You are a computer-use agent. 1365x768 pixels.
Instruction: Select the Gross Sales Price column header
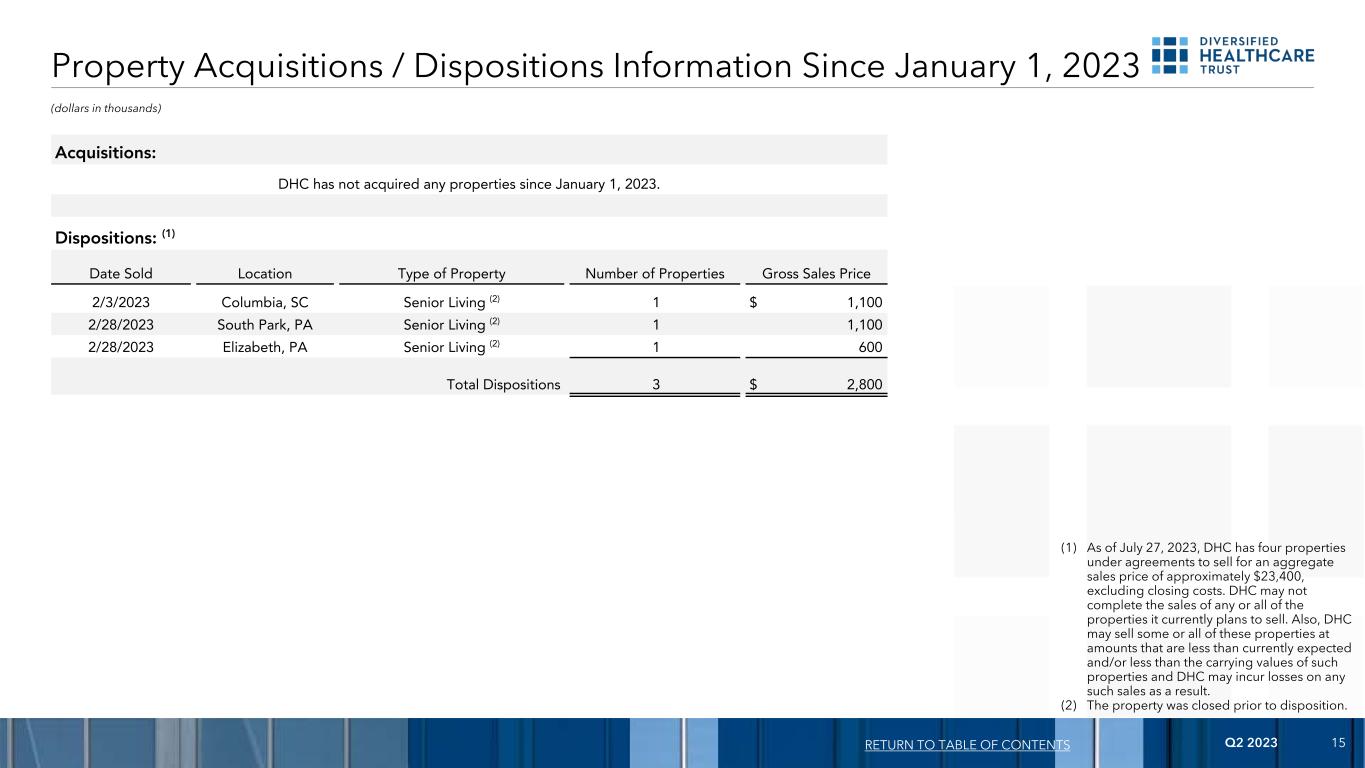point(816,273)
